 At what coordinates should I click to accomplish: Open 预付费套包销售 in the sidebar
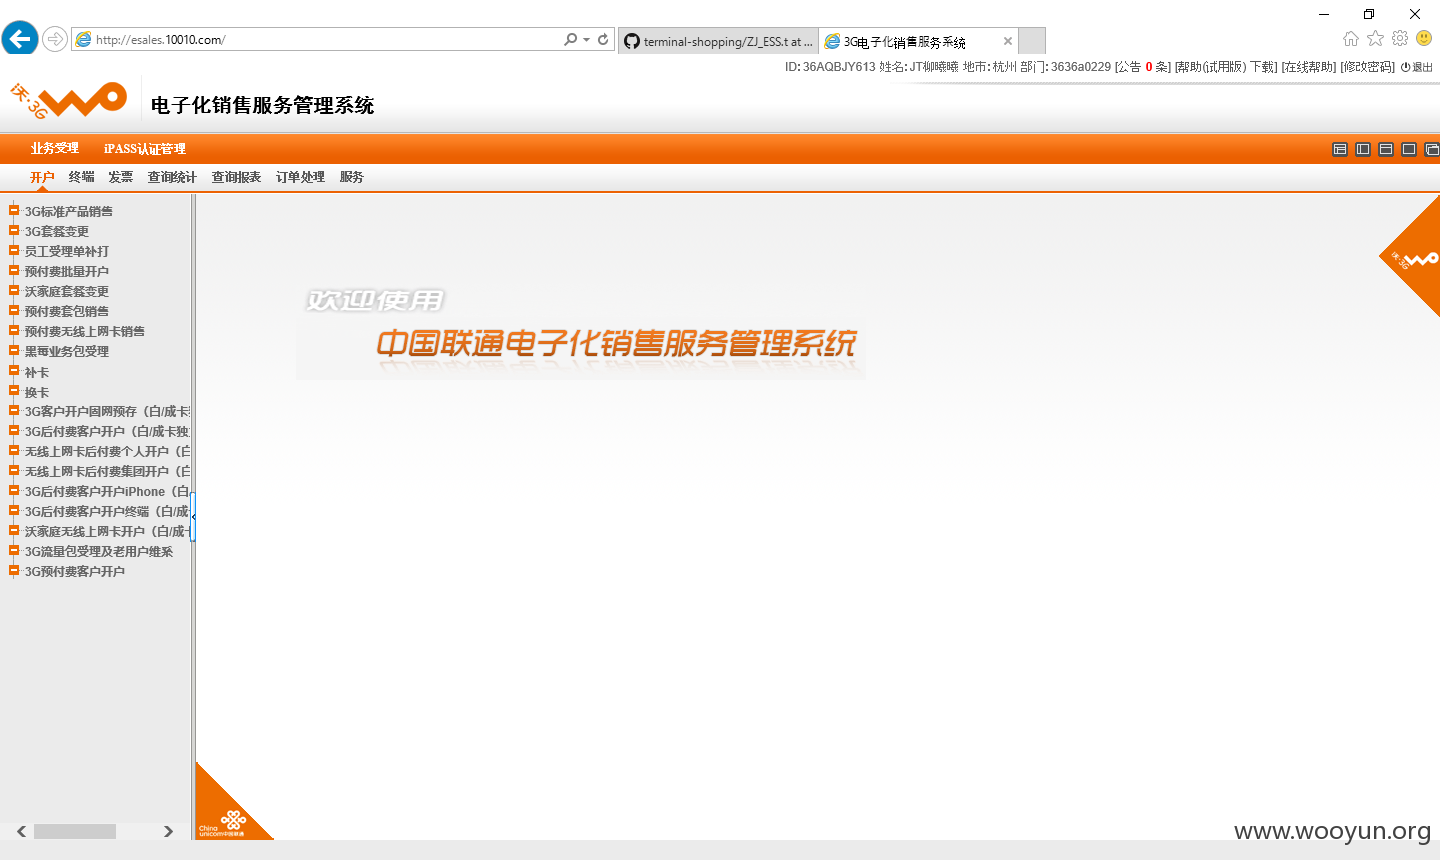pos(67,311)
